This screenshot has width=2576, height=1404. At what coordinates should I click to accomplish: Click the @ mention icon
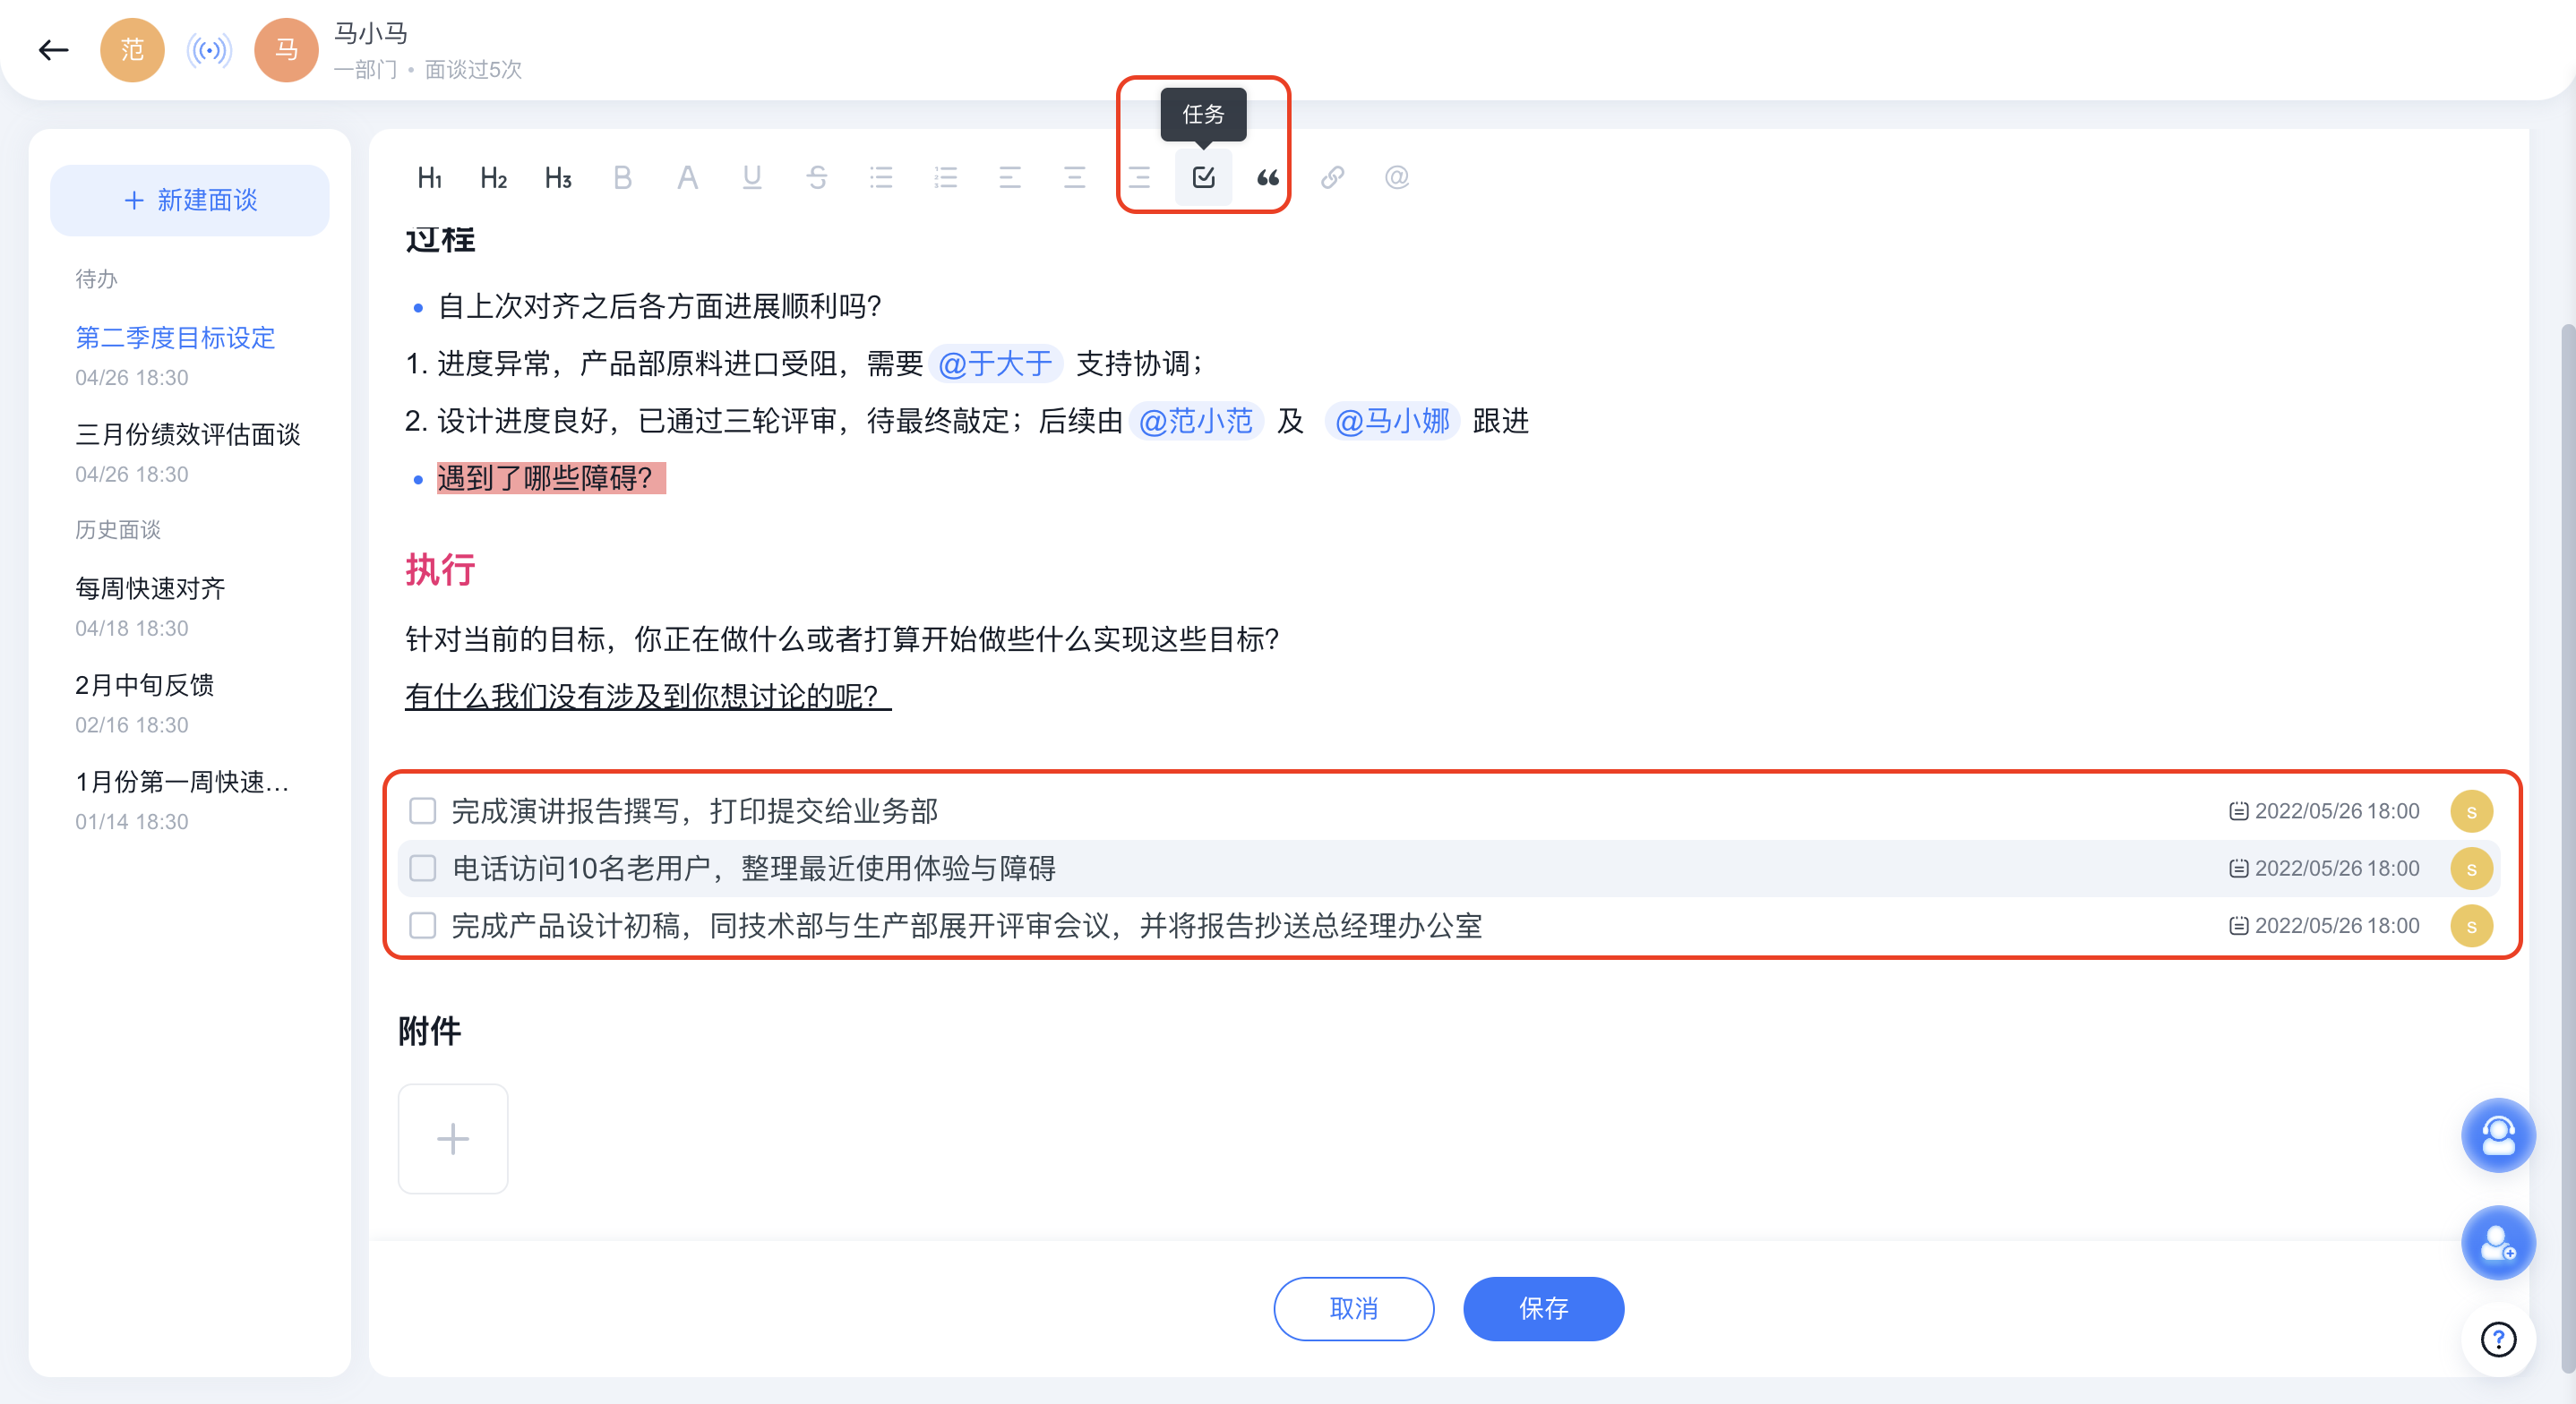(1396, 178)
